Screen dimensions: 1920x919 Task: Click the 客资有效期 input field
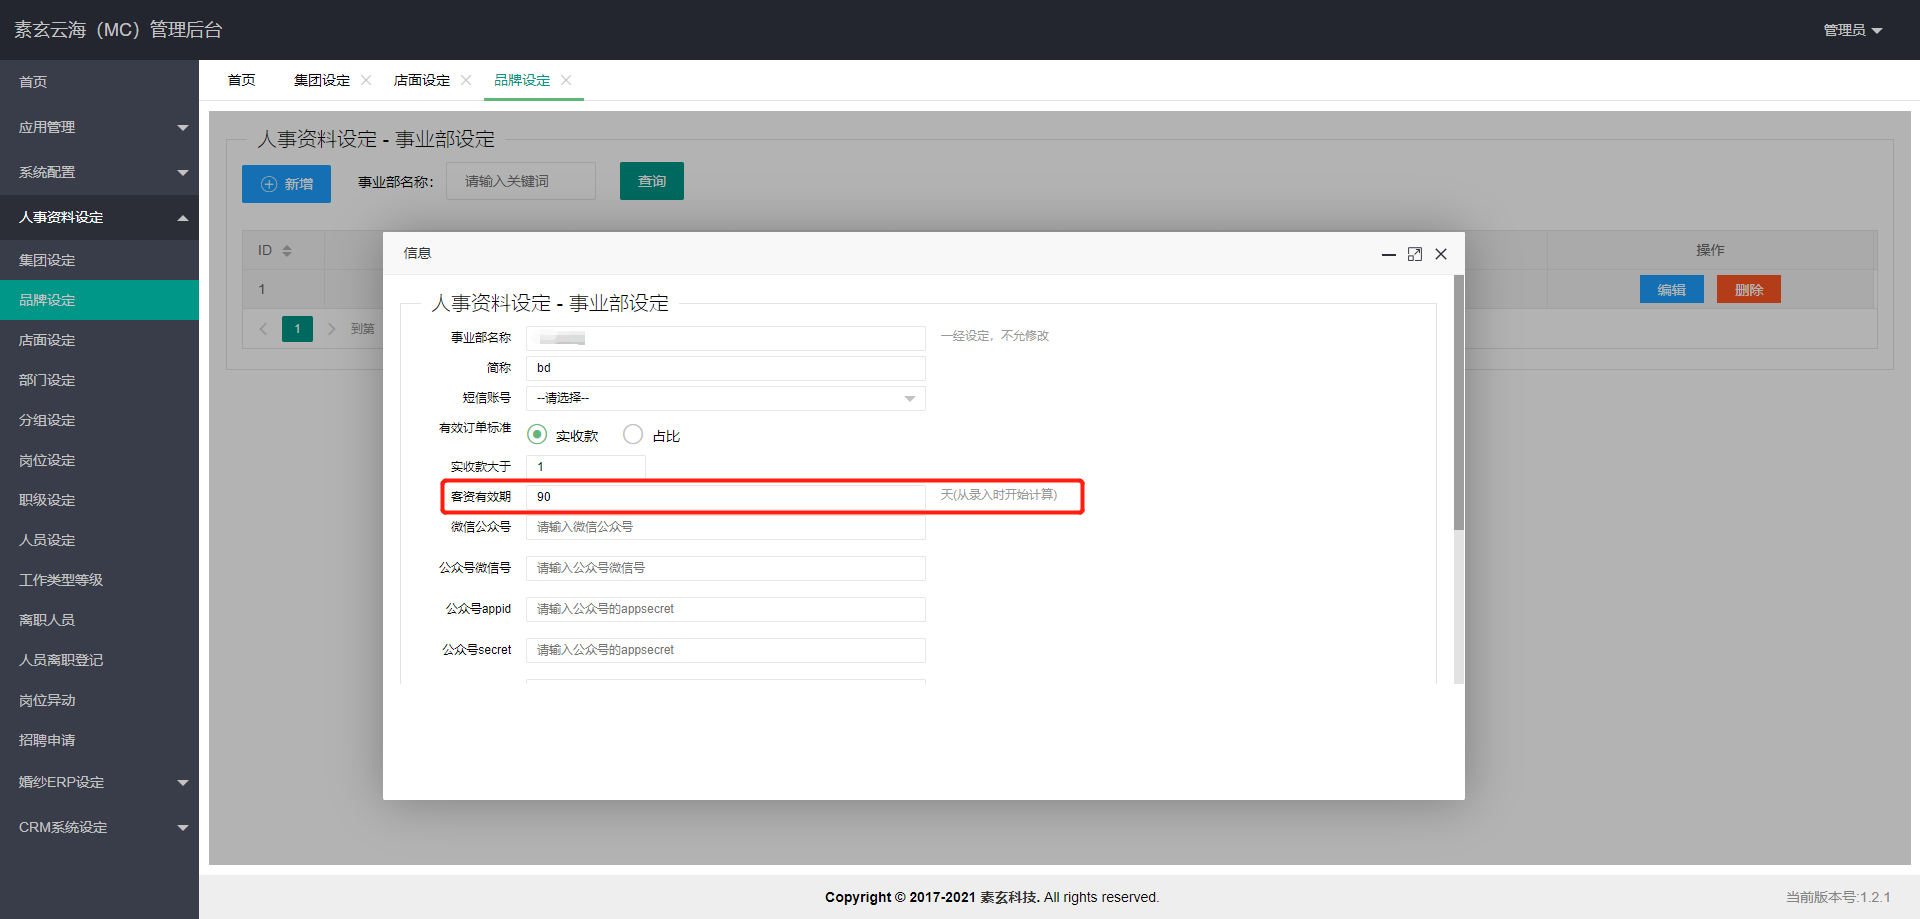click(x=725, y=497)
